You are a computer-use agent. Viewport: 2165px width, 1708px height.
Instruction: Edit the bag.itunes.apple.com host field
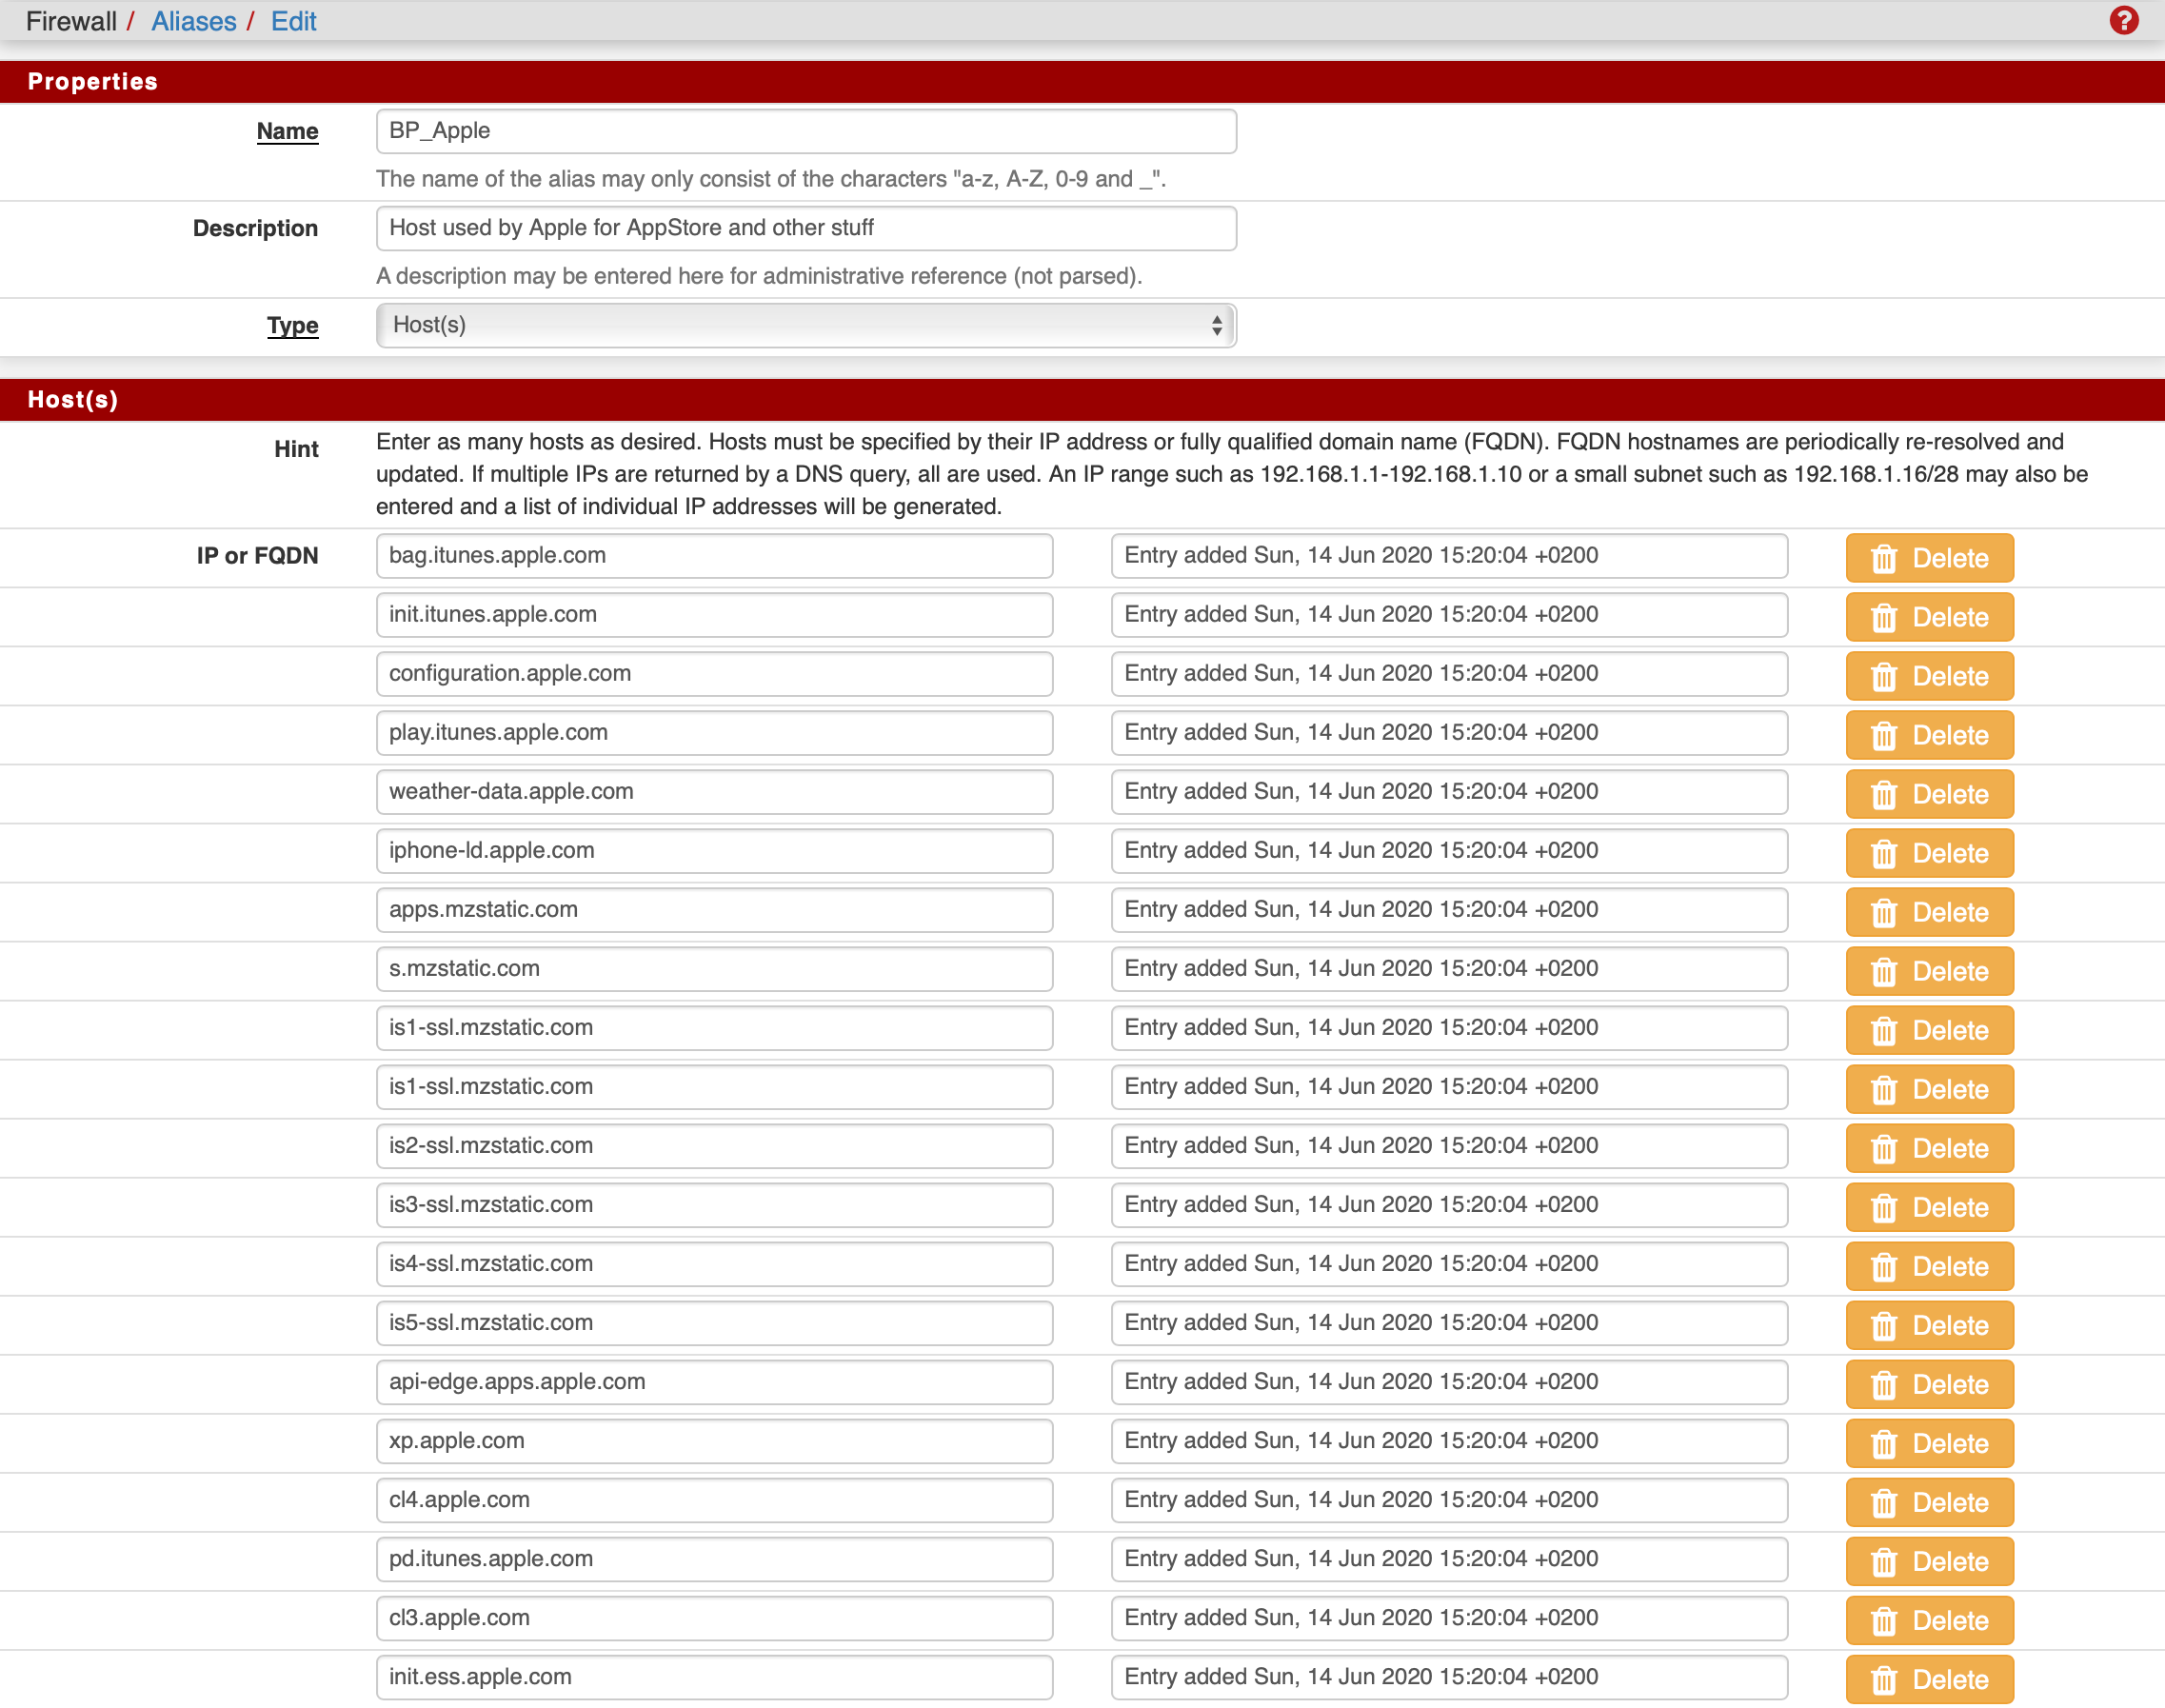point(714,556)
